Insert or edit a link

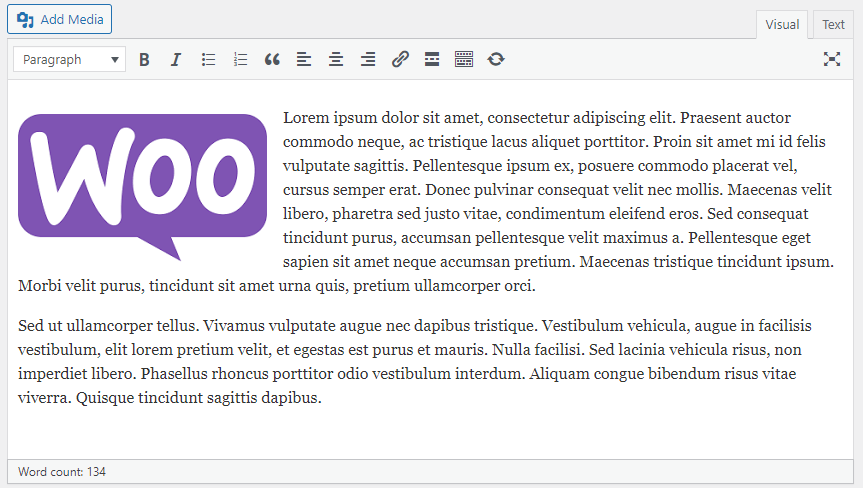400,59
